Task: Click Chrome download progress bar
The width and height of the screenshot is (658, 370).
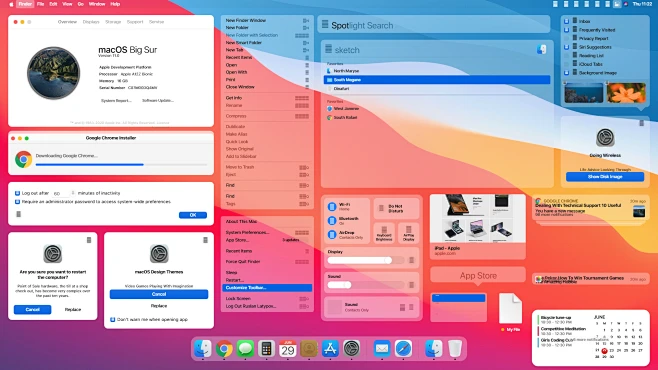Action: point(121,165)
